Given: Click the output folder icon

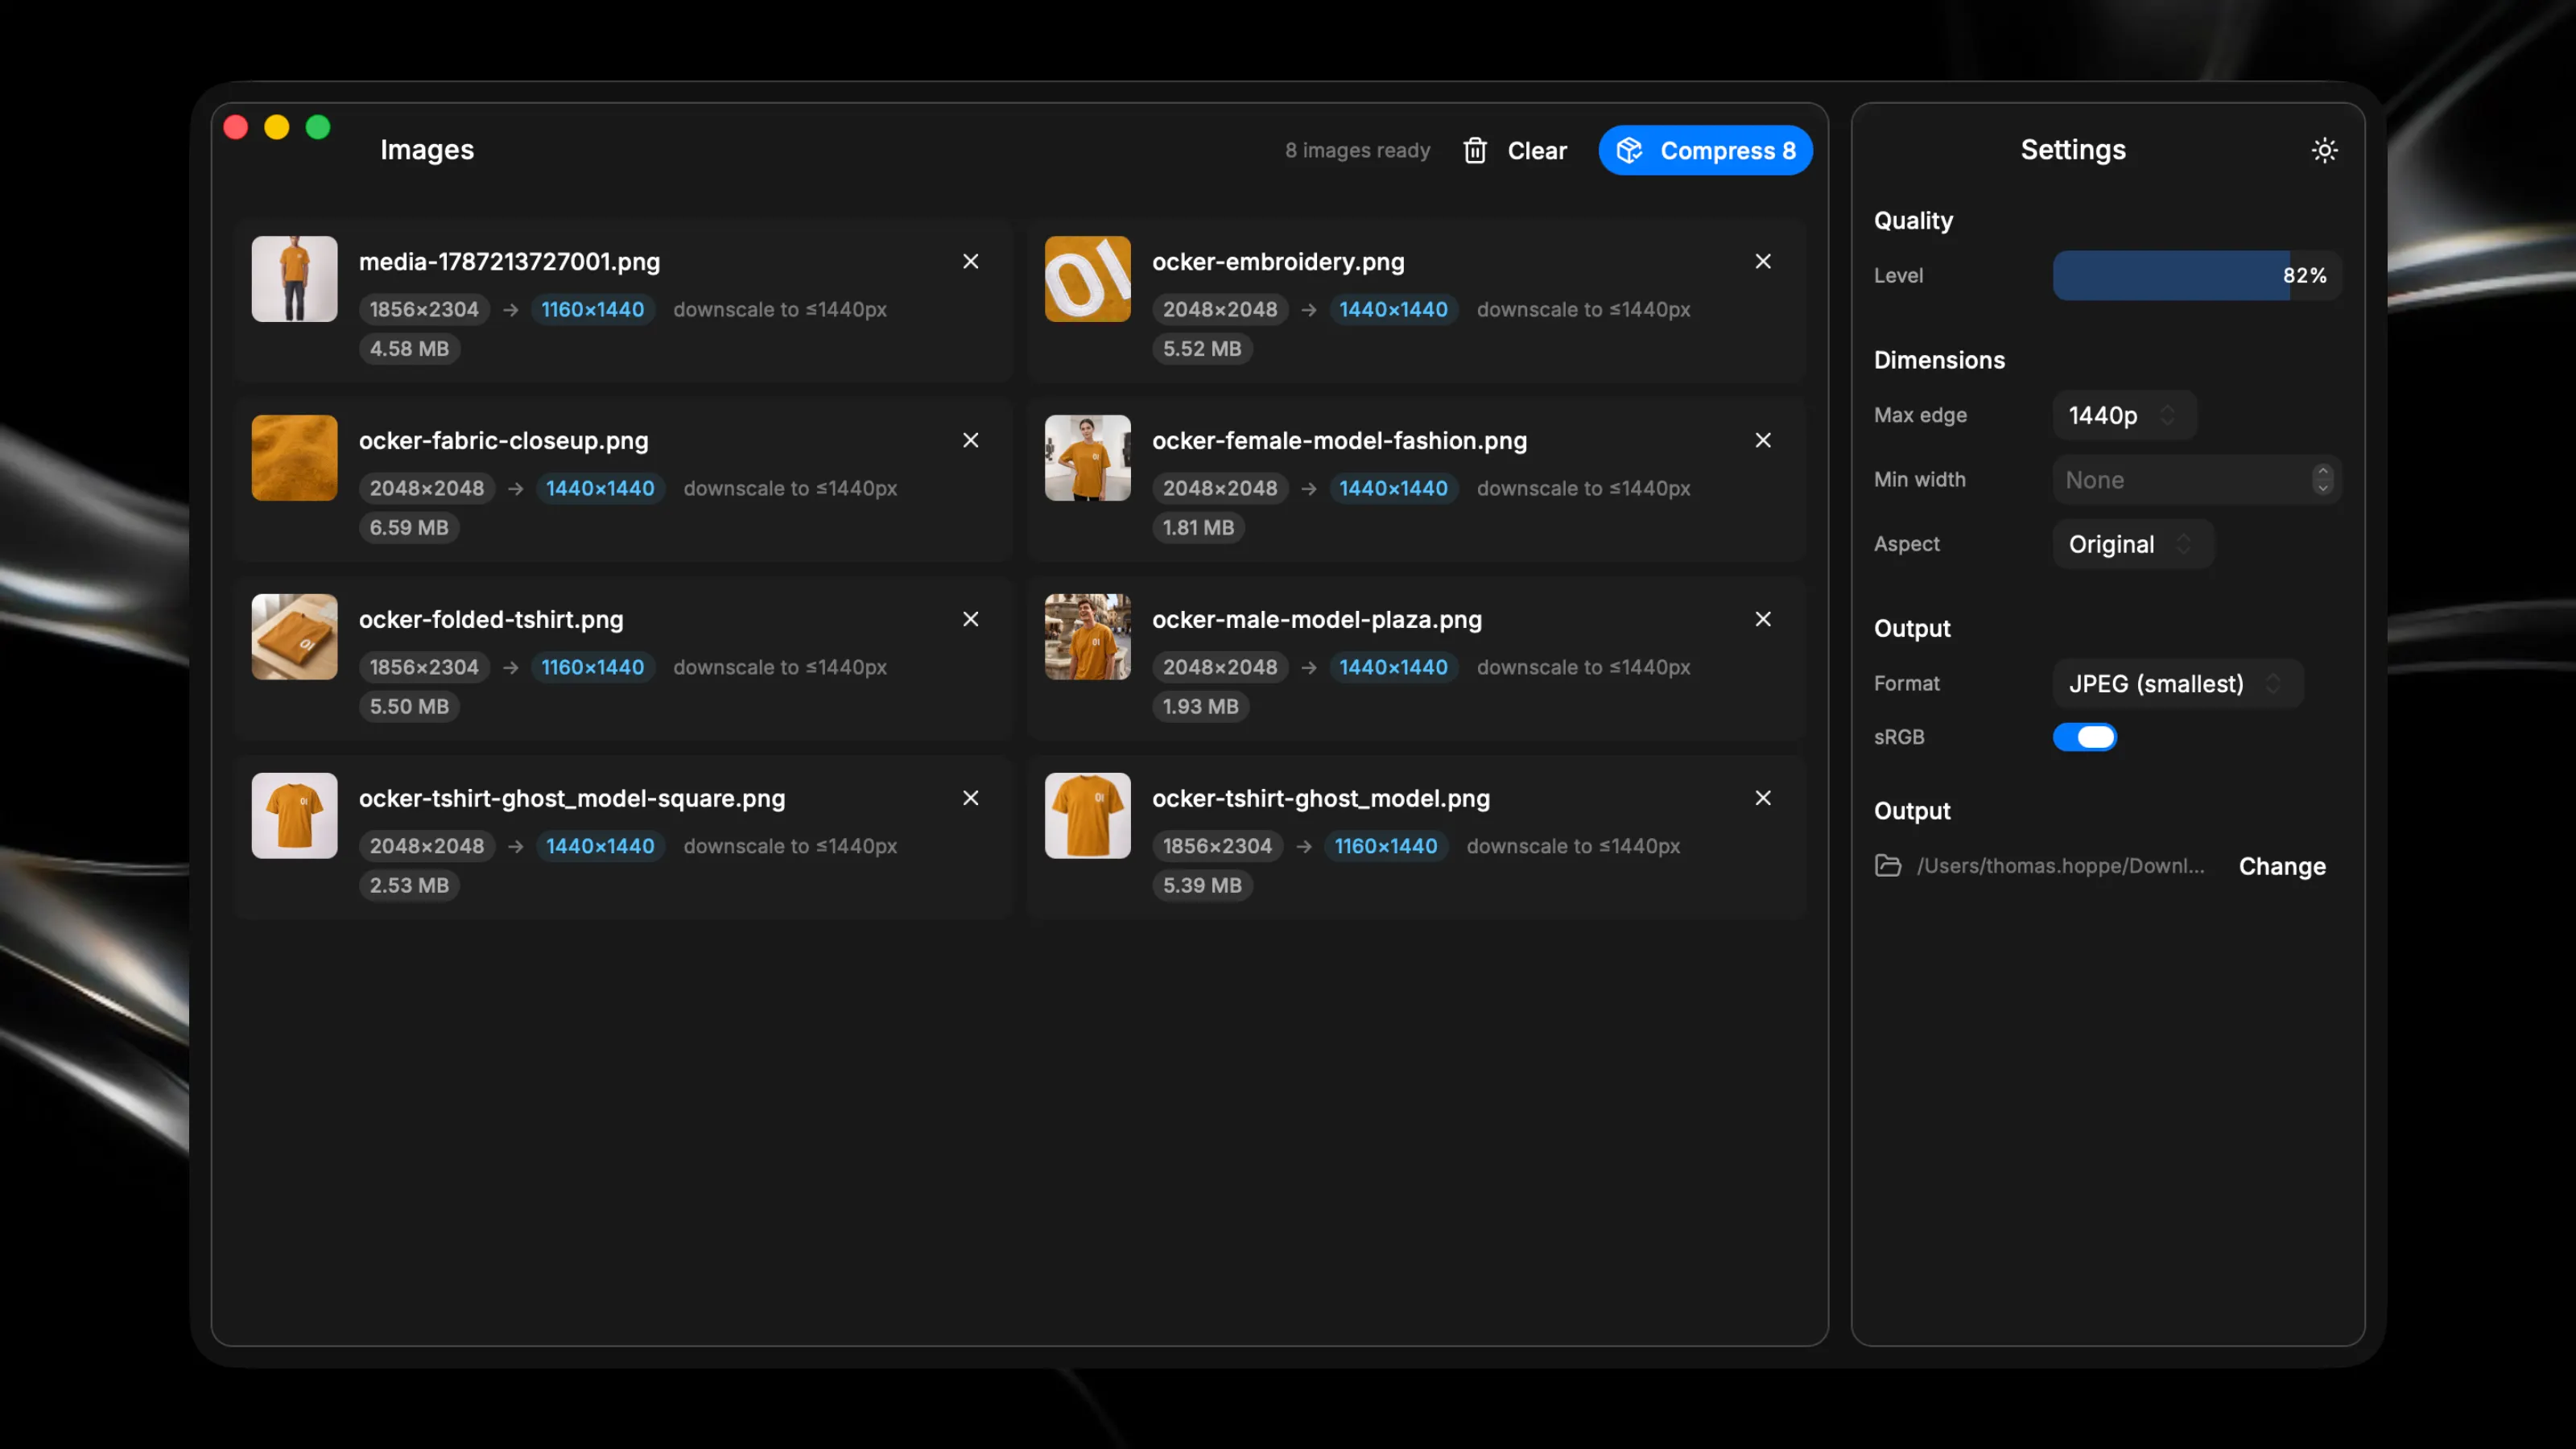Looking at the screenshot, I should coord(1887,865).
